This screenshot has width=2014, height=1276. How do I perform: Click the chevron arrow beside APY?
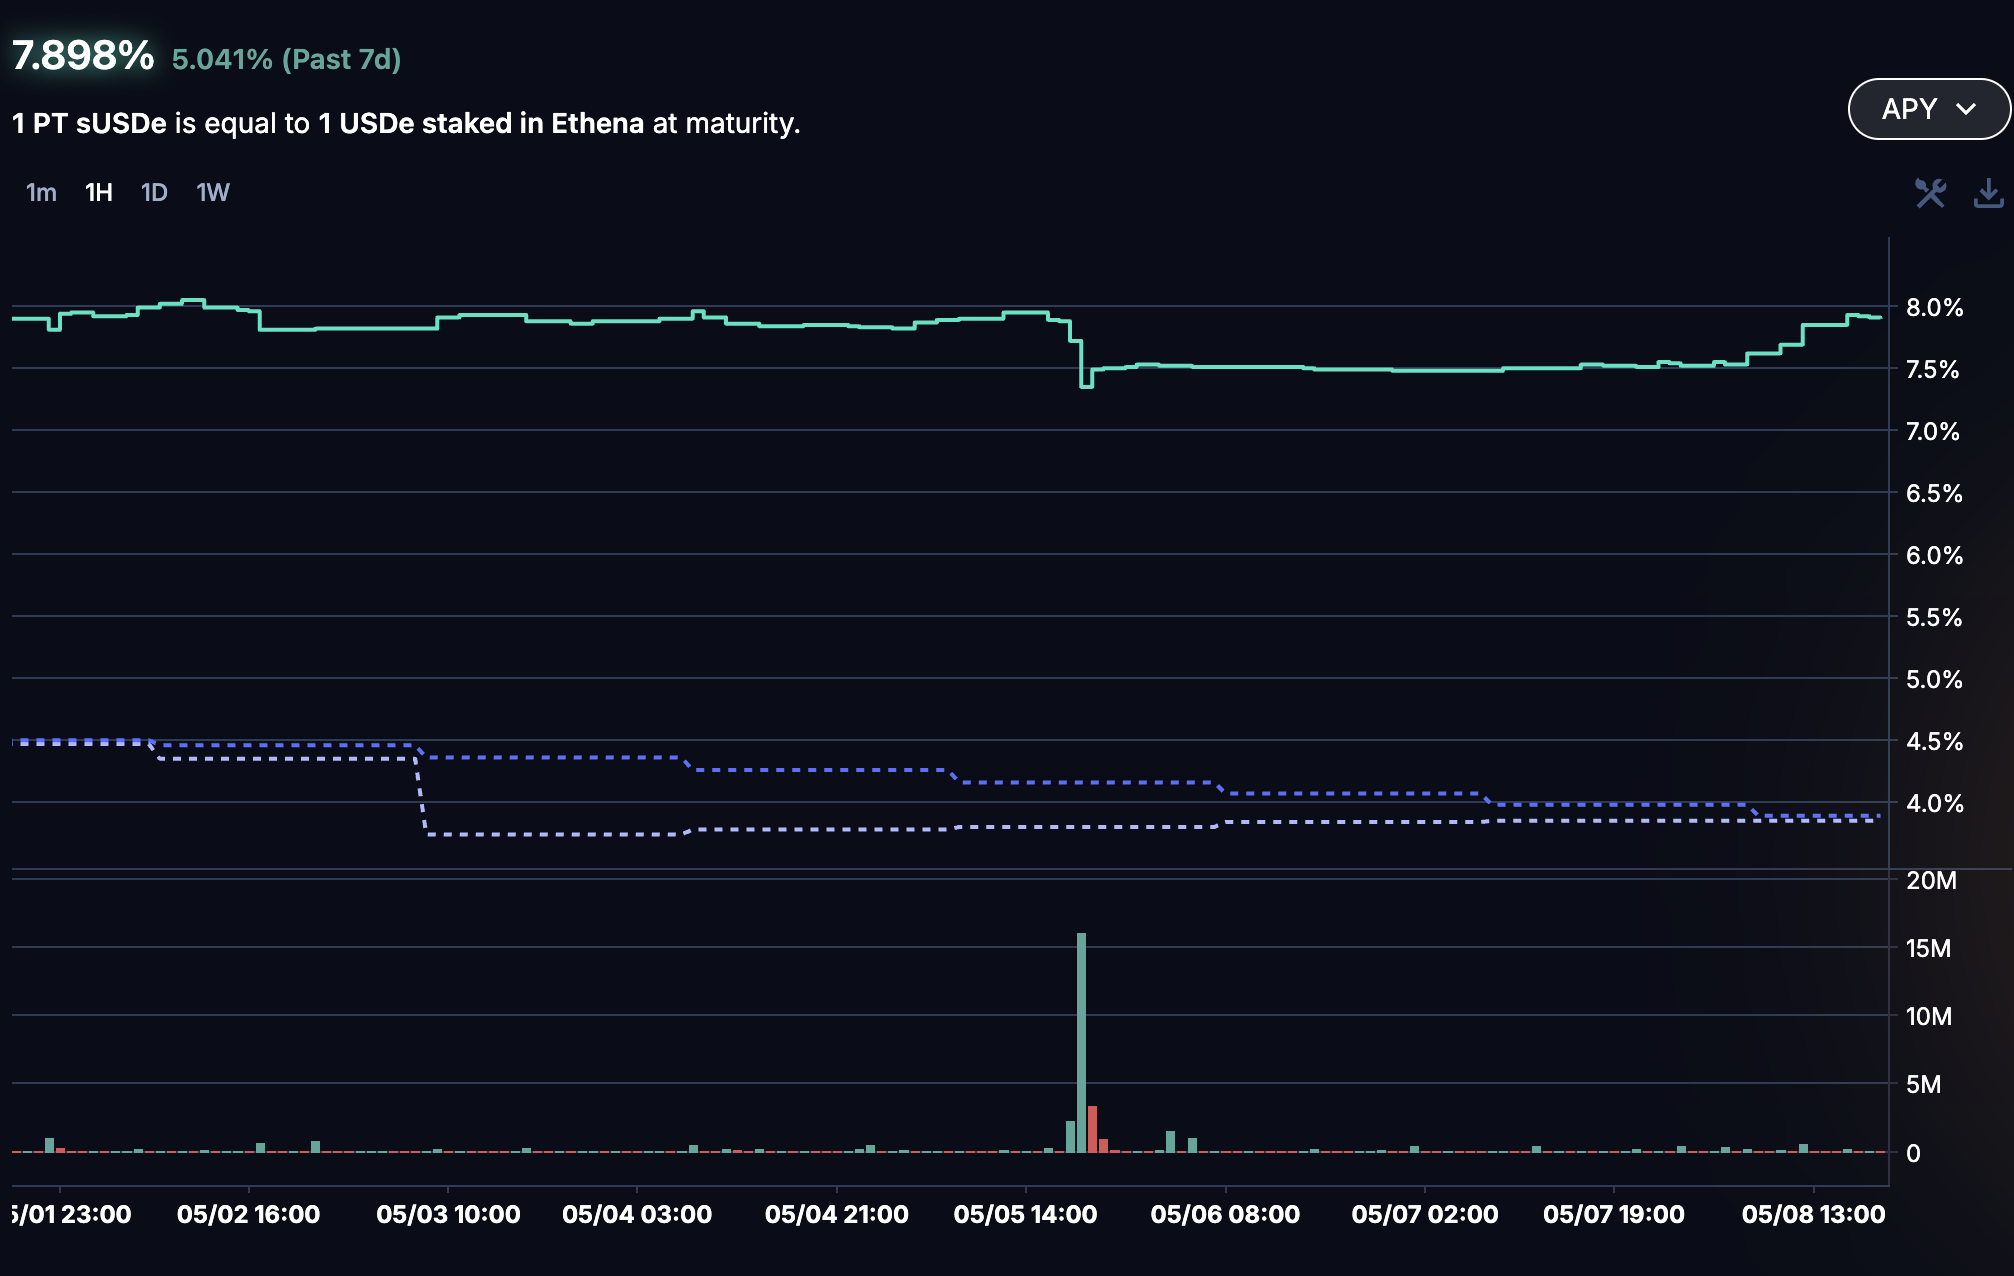(1966, 109)
